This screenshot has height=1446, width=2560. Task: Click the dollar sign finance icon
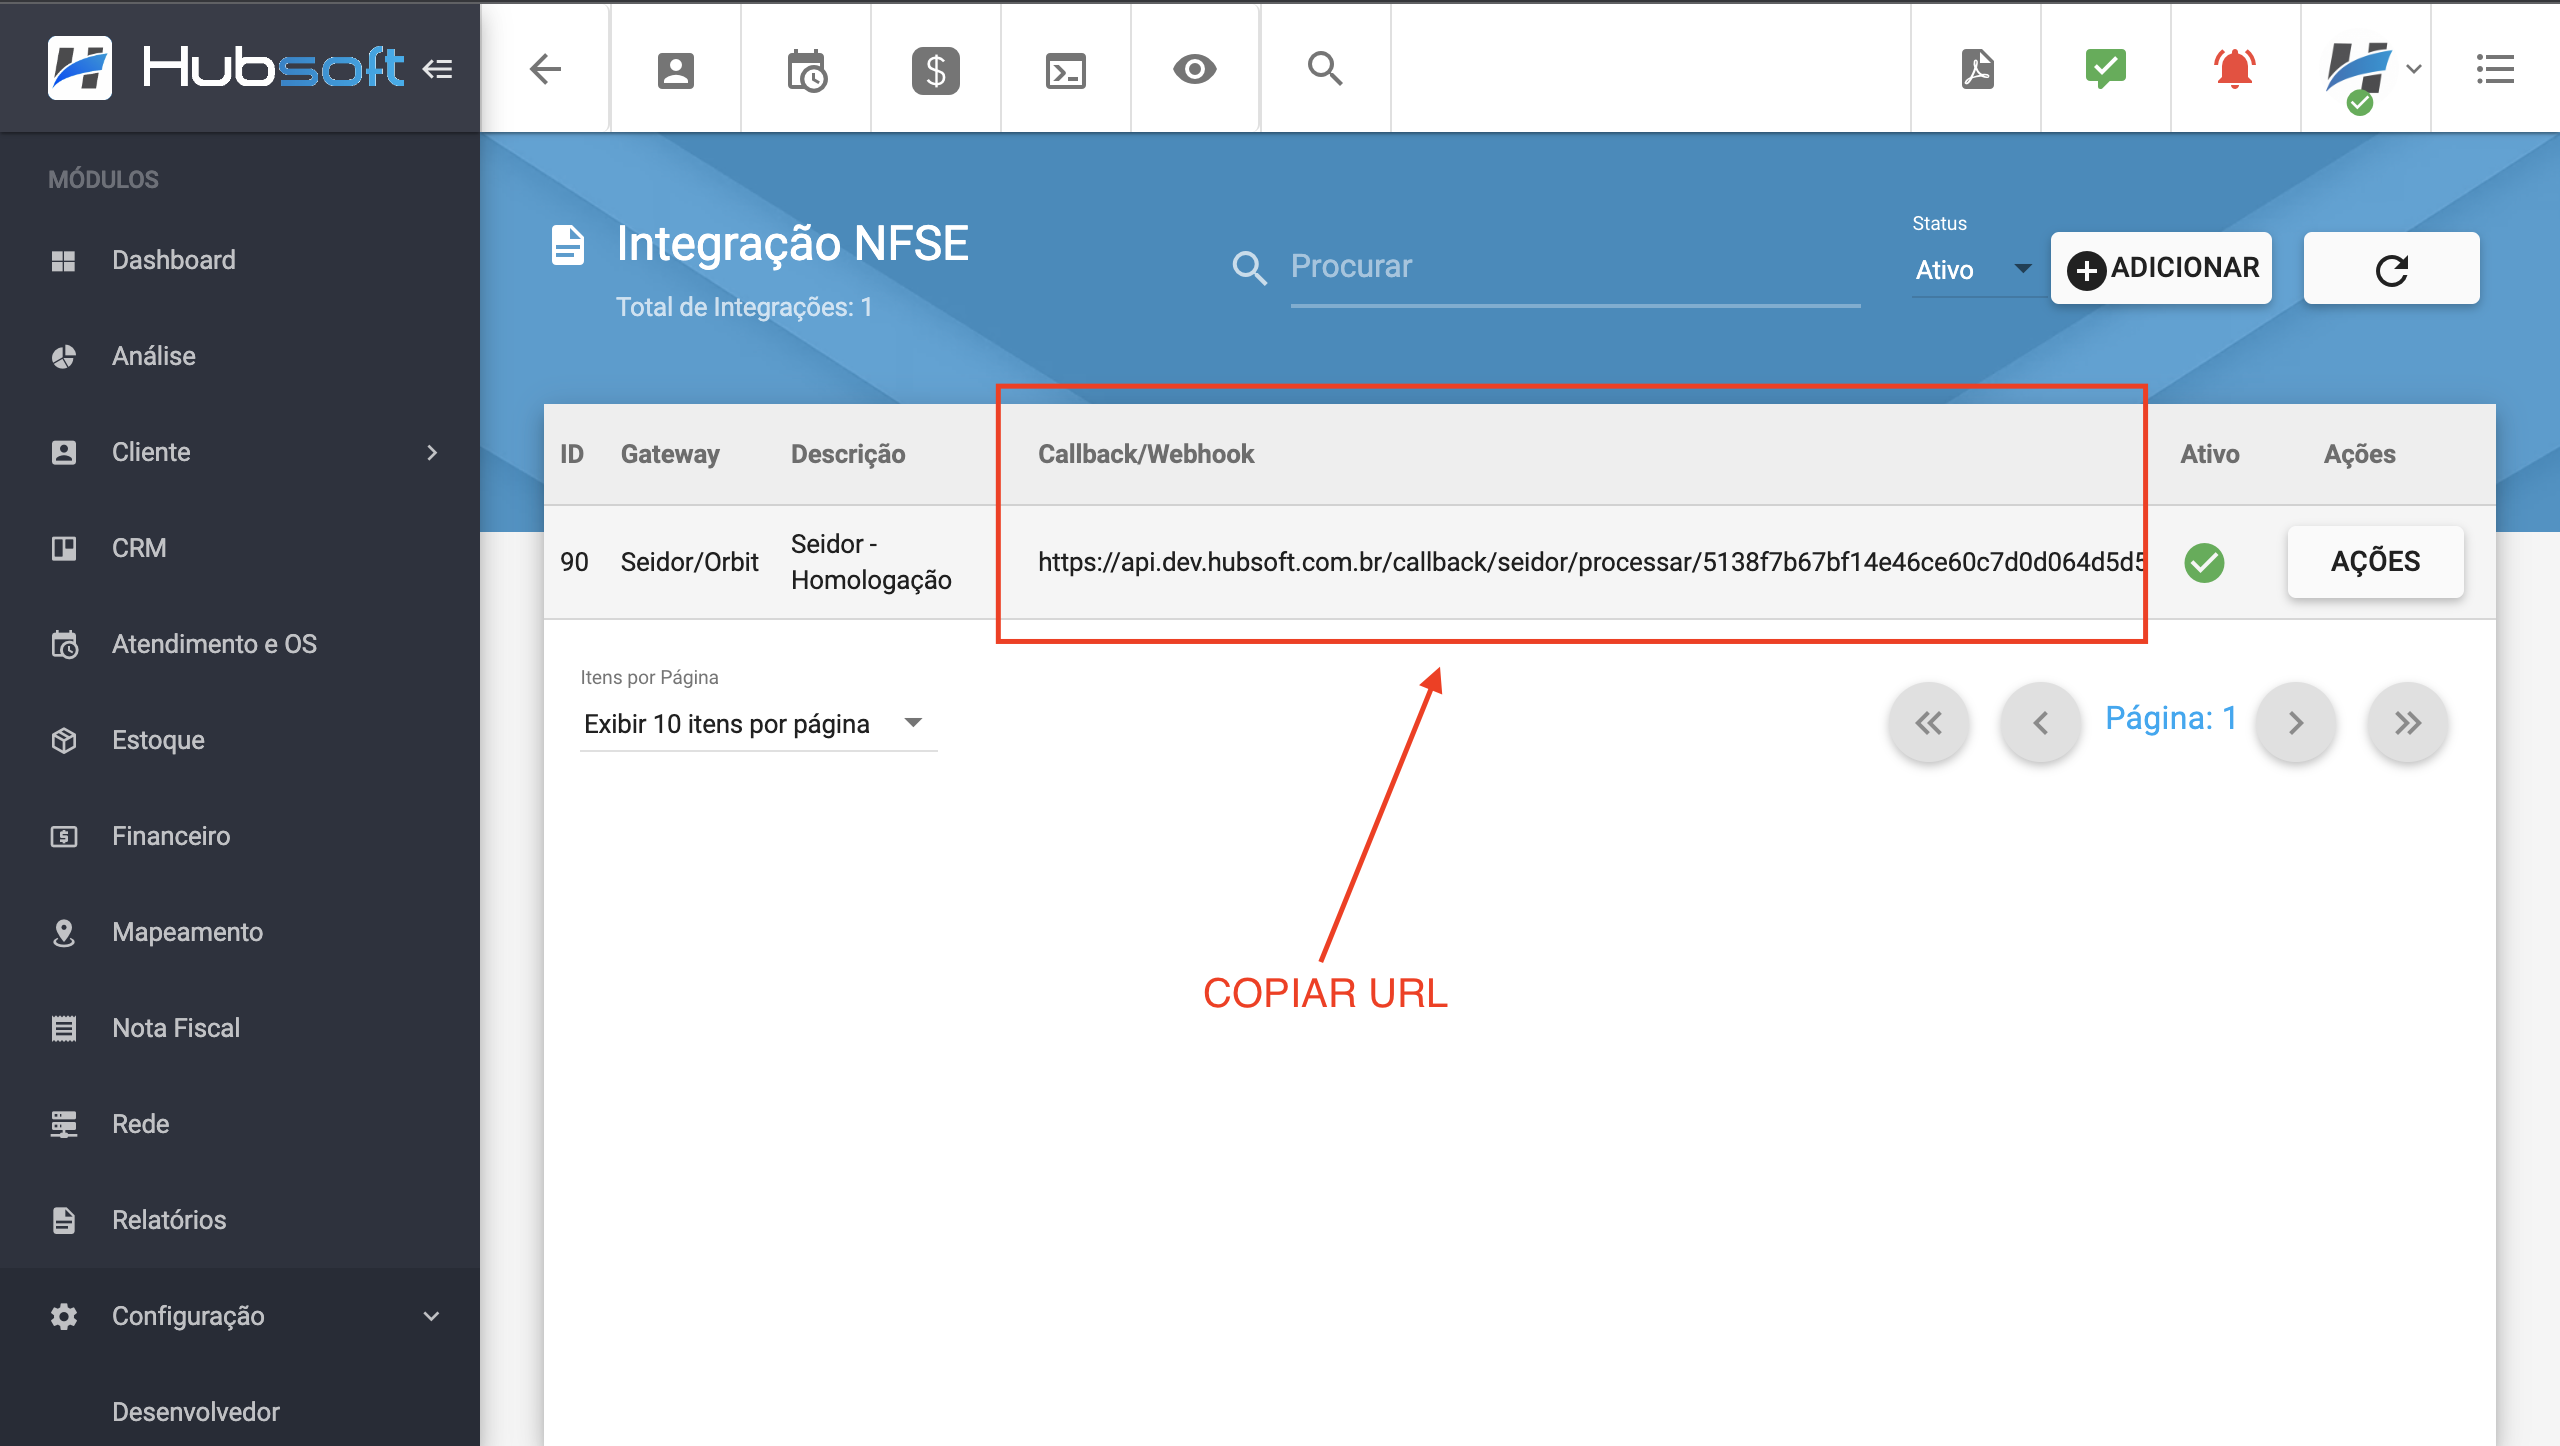point(935,69)
